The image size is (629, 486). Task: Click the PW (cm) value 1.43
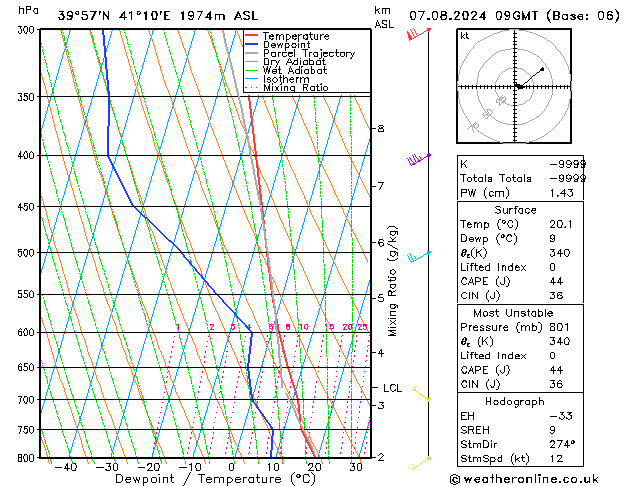(x=562, y=193)
